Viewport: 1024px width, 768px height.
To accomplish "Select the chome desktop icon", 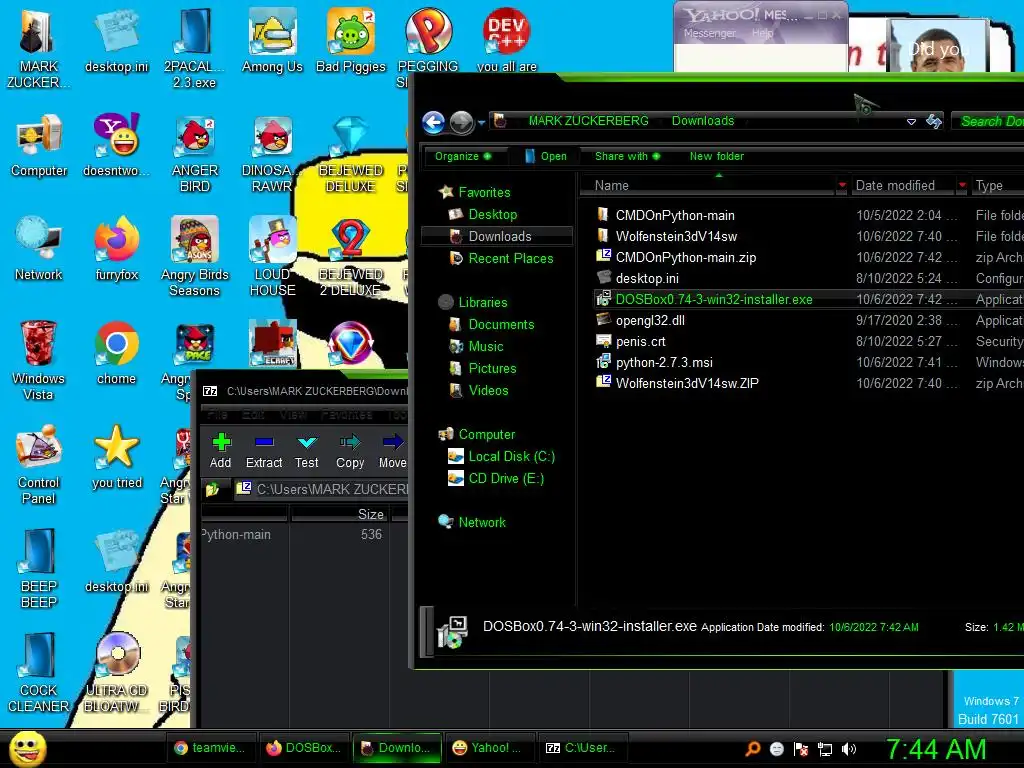I will [x=117, y=353].
